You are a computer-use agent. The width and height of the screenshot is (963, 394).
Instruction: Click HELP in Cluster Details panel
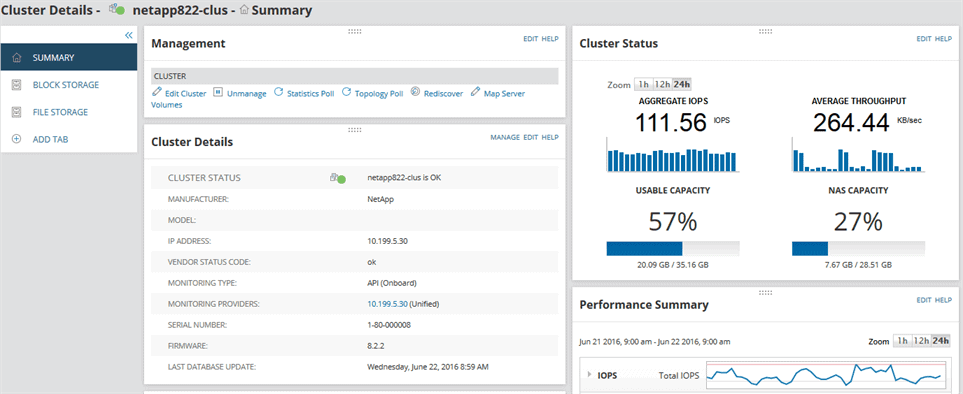(550, 137)
